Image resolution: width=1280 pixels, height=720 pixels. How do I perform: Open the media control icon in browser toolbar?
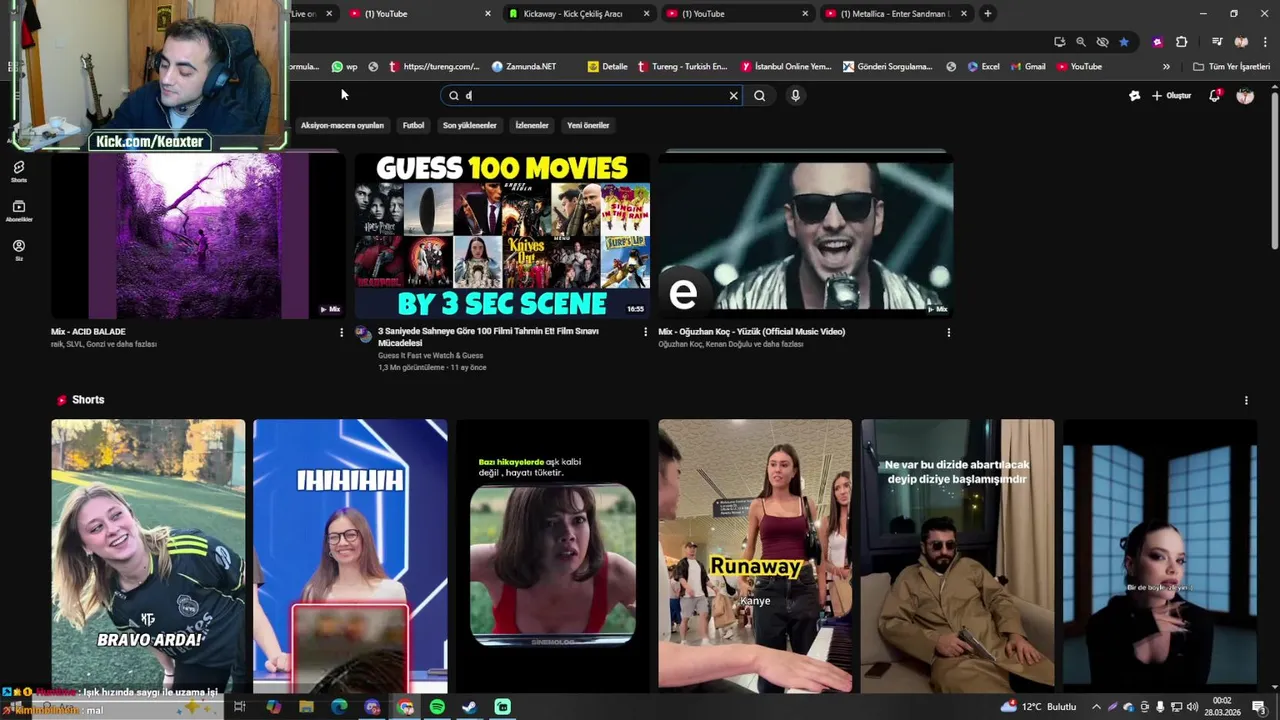(x=1217, y=42)
